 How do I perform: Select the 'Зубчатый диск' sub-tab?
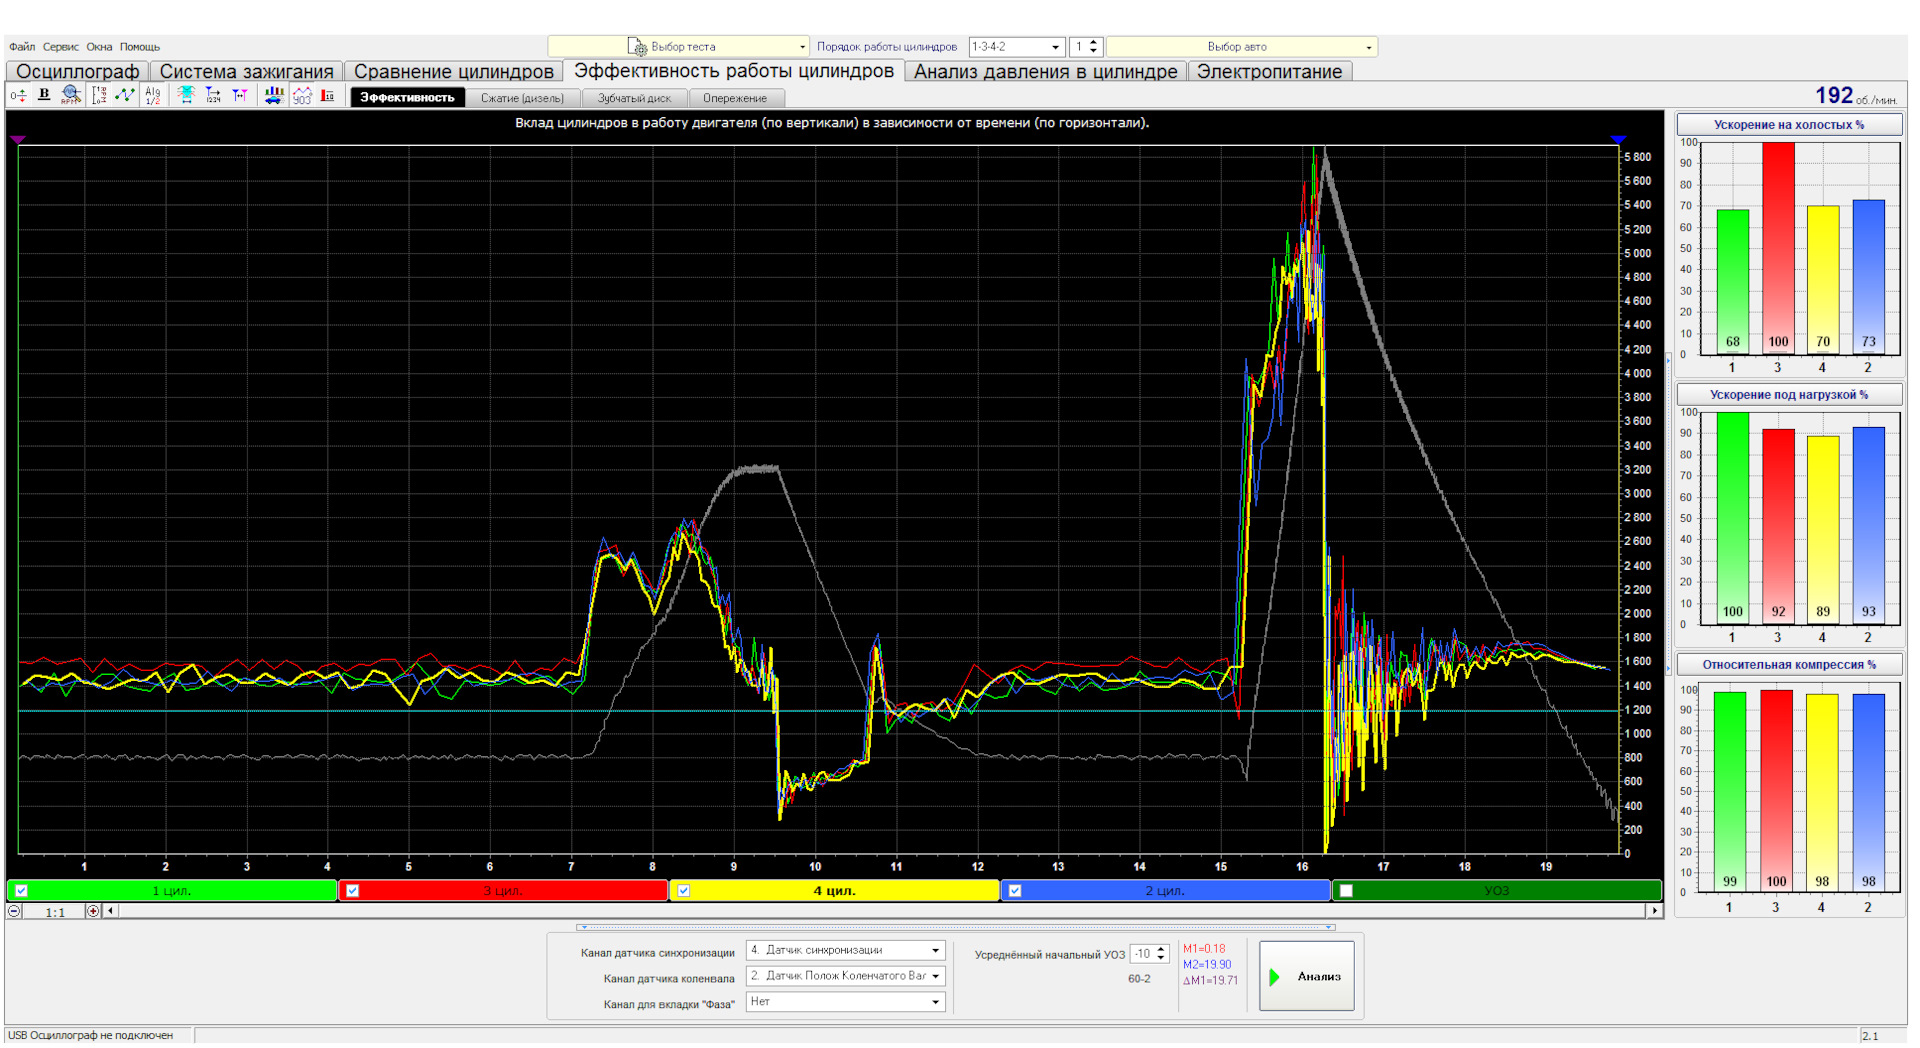634,98
